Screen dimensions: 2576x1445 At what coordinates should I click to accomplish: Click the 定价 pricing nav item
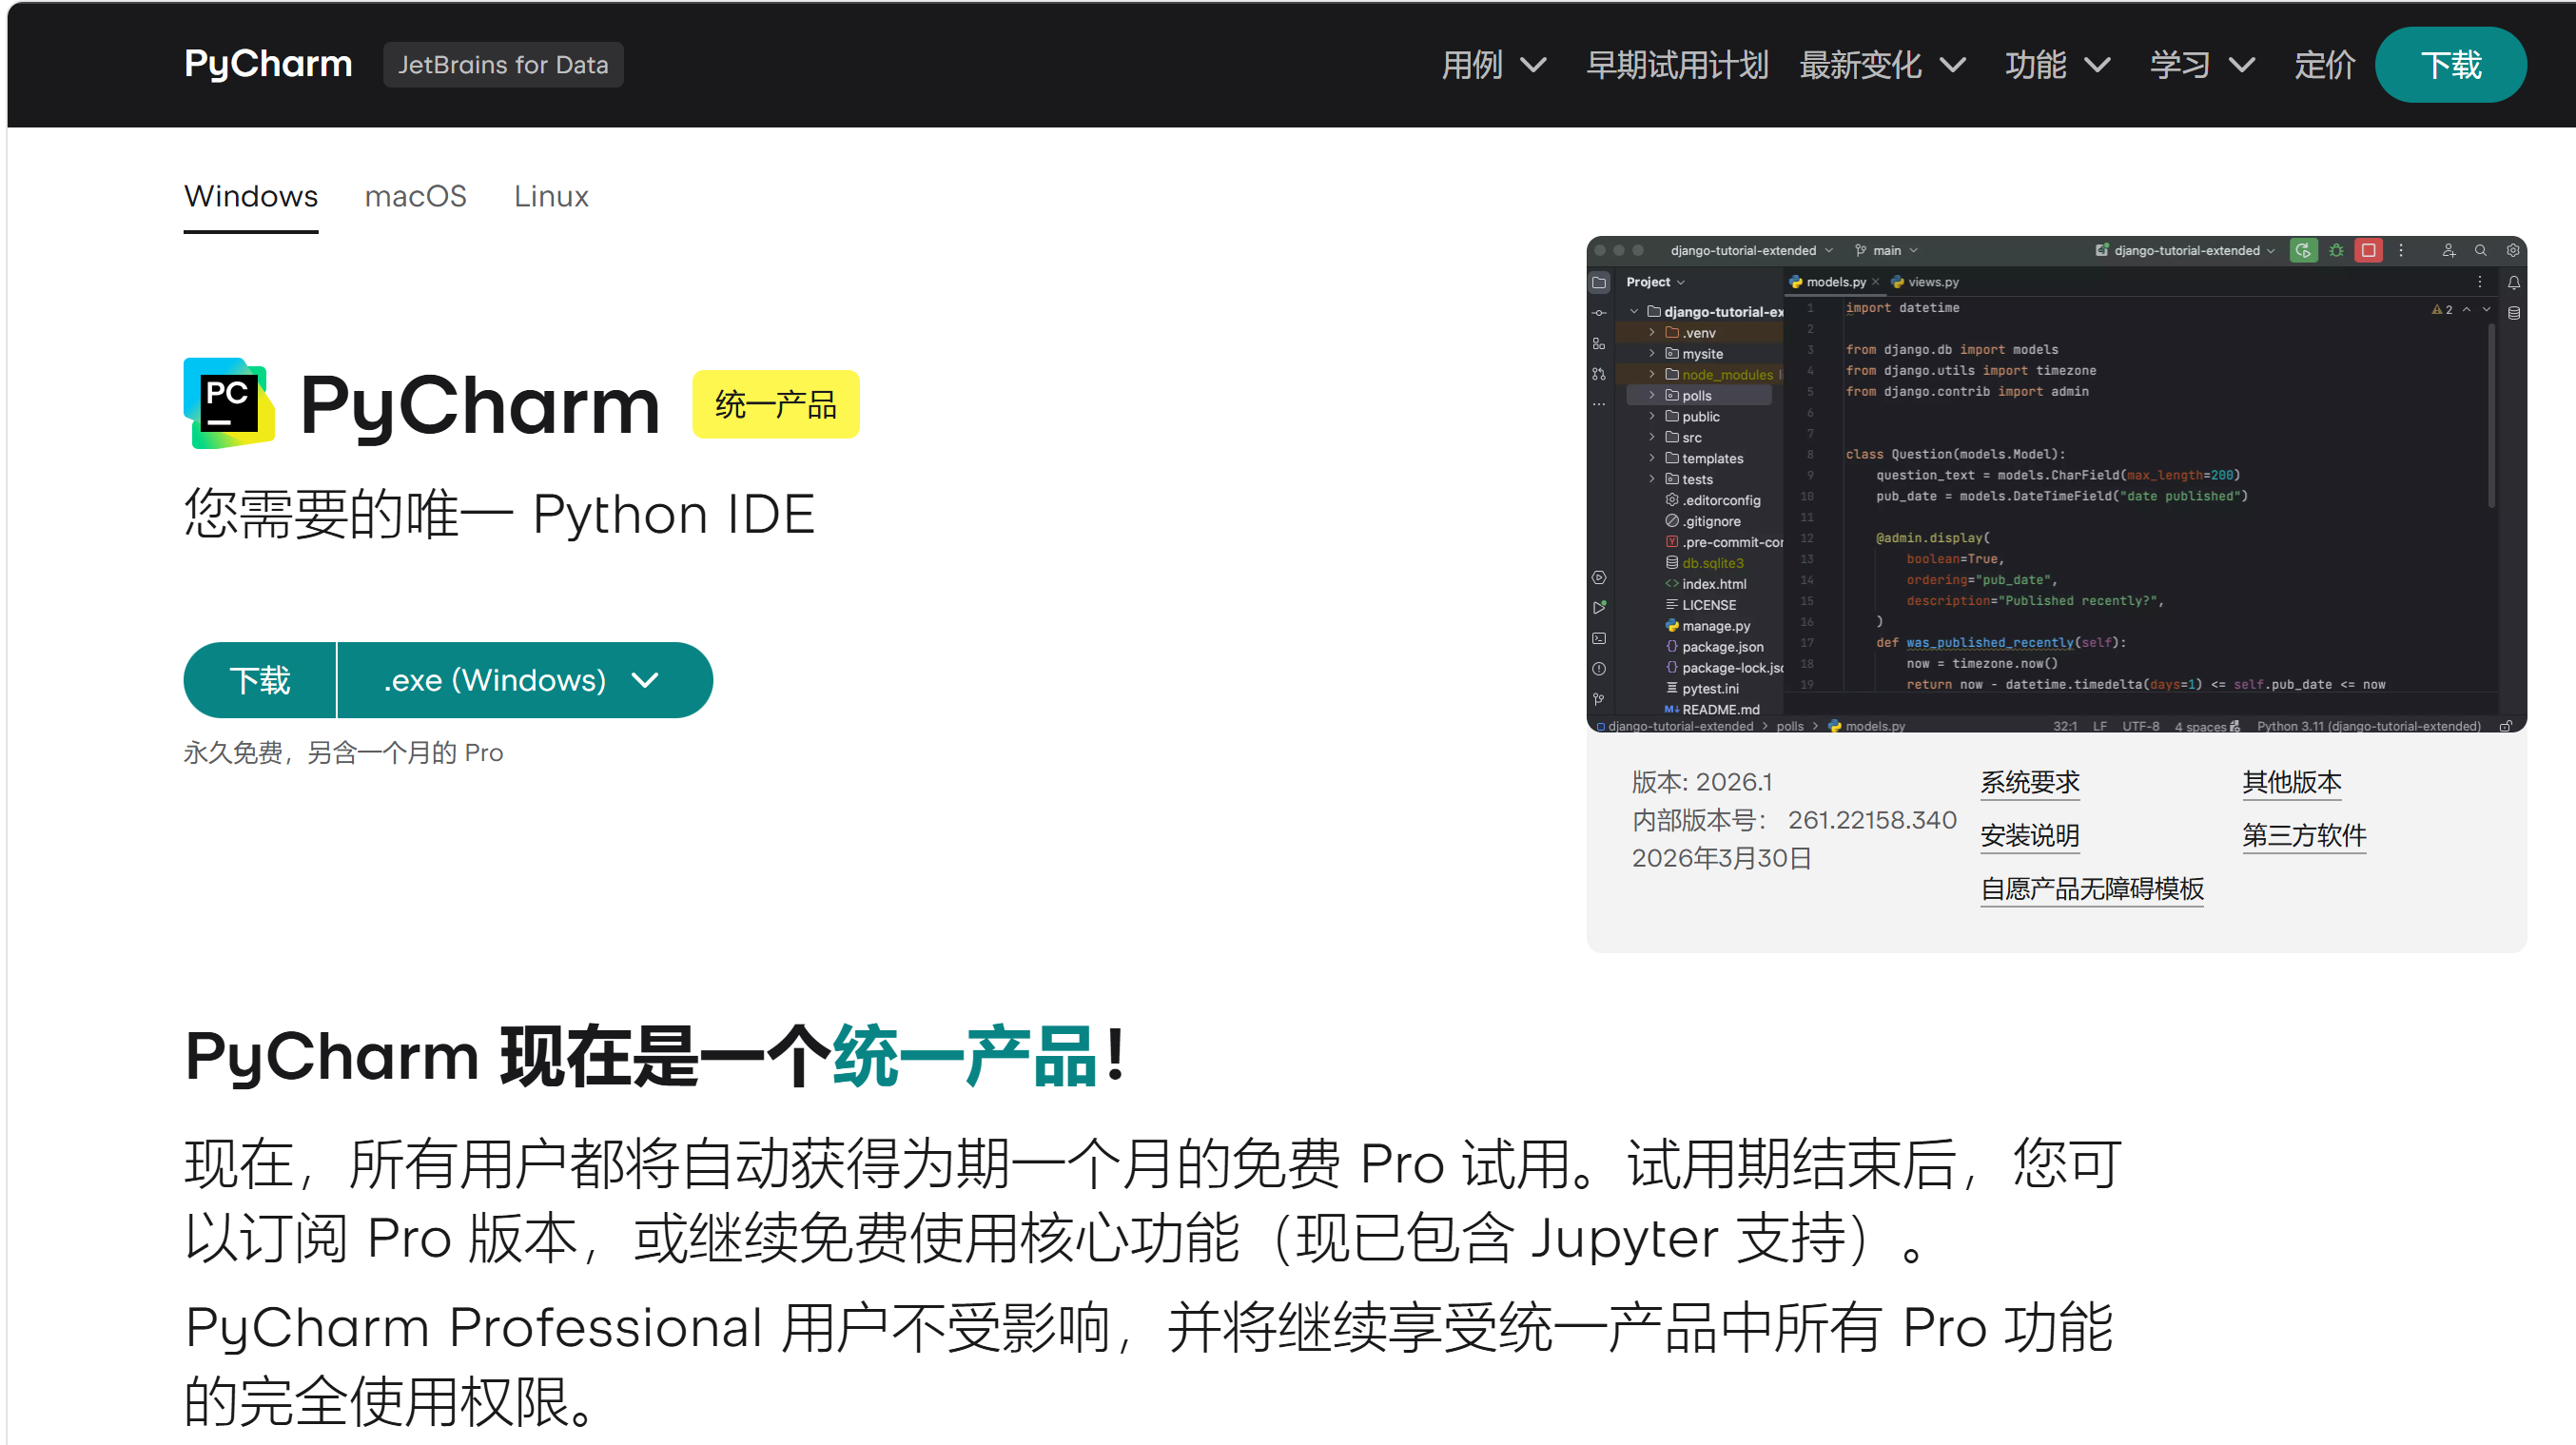tap(2324, 65)
